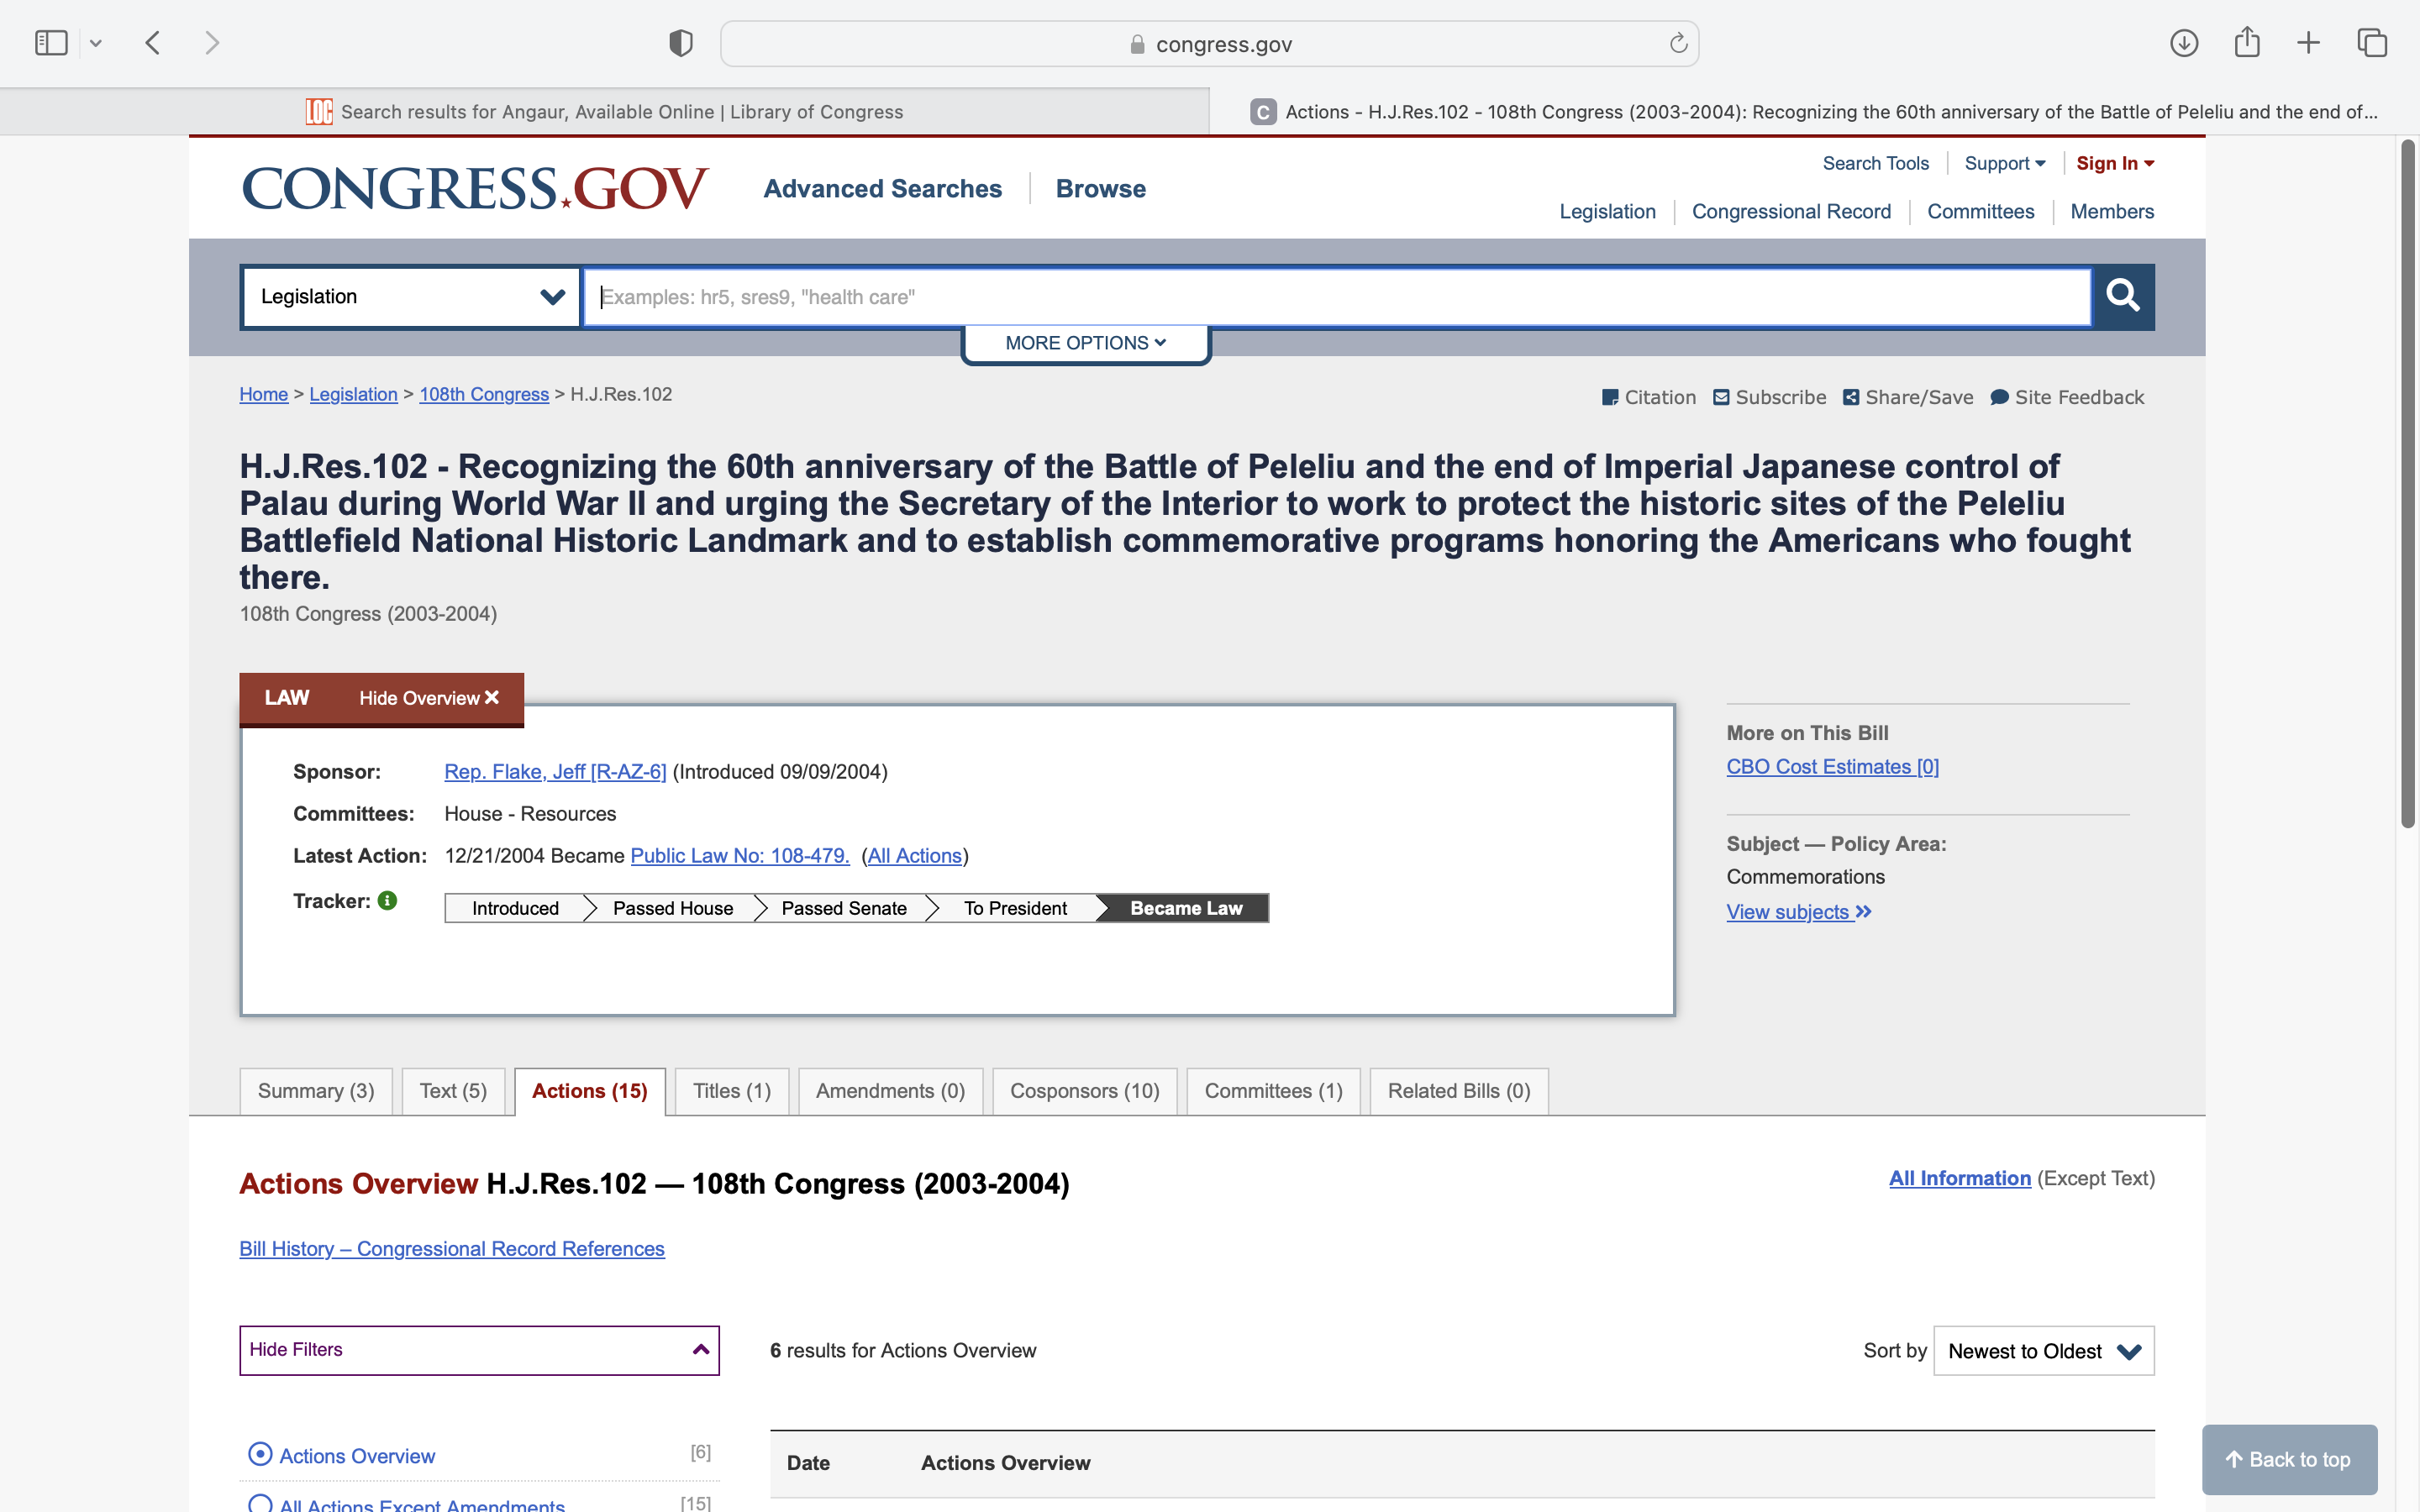Select the Actions Overview radio button
The image size is (2420, 1512).
tap(260, 1454)
